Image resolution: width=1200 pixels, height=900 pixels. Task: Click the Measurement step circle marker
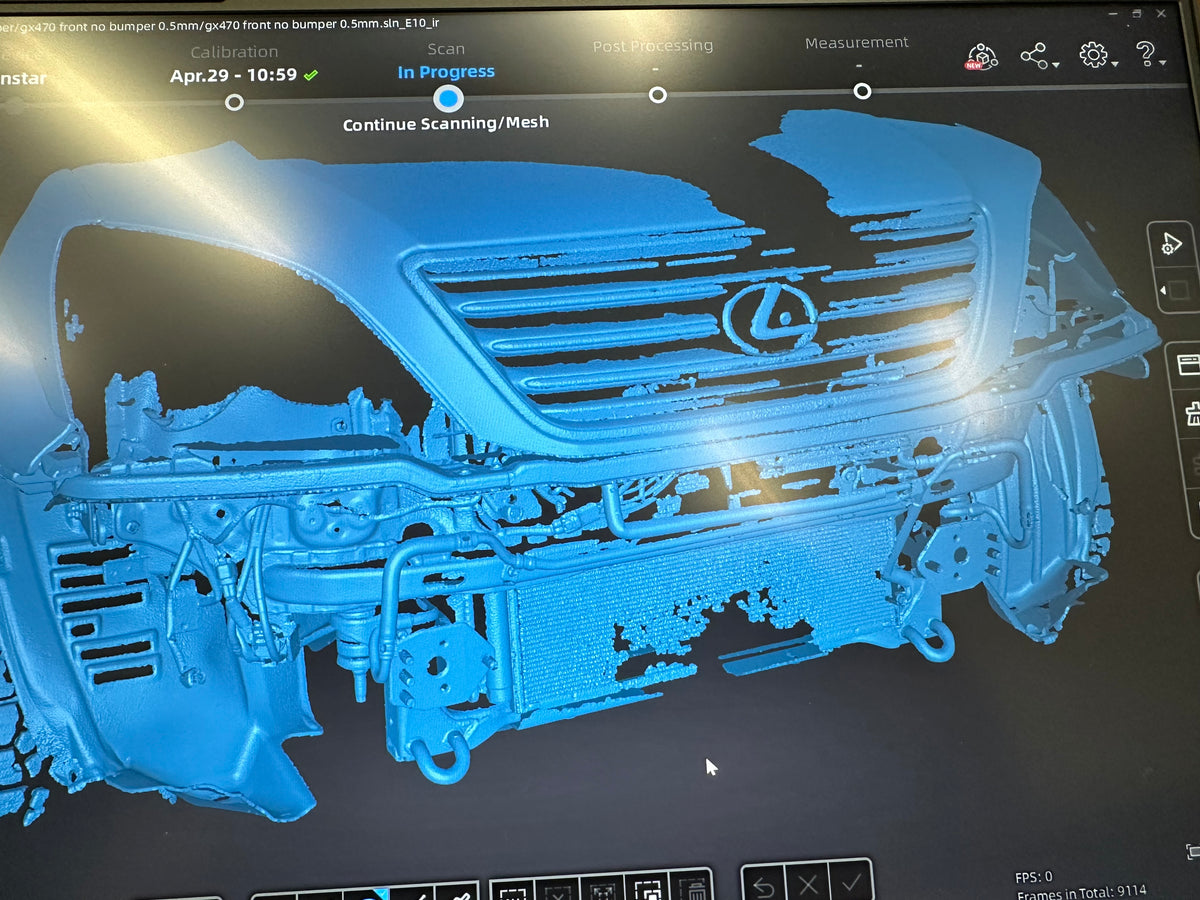862,91
